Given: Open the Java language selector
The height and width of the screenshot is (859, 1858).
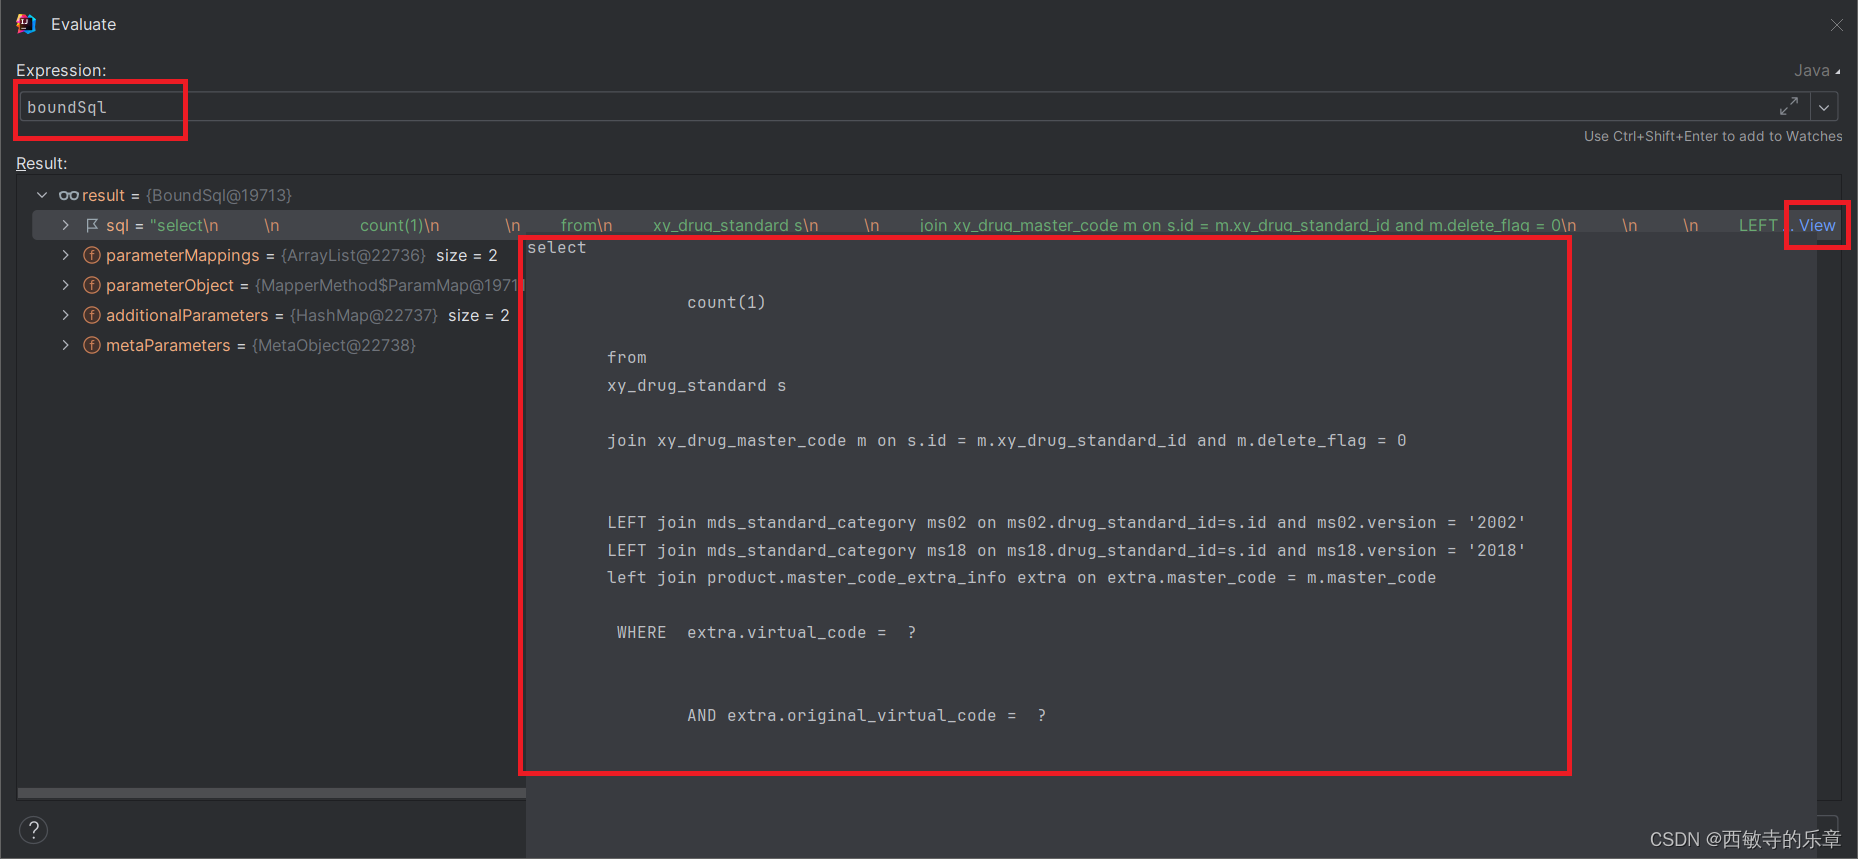Looking at the screenshot, I should [x=1817, y=71].
